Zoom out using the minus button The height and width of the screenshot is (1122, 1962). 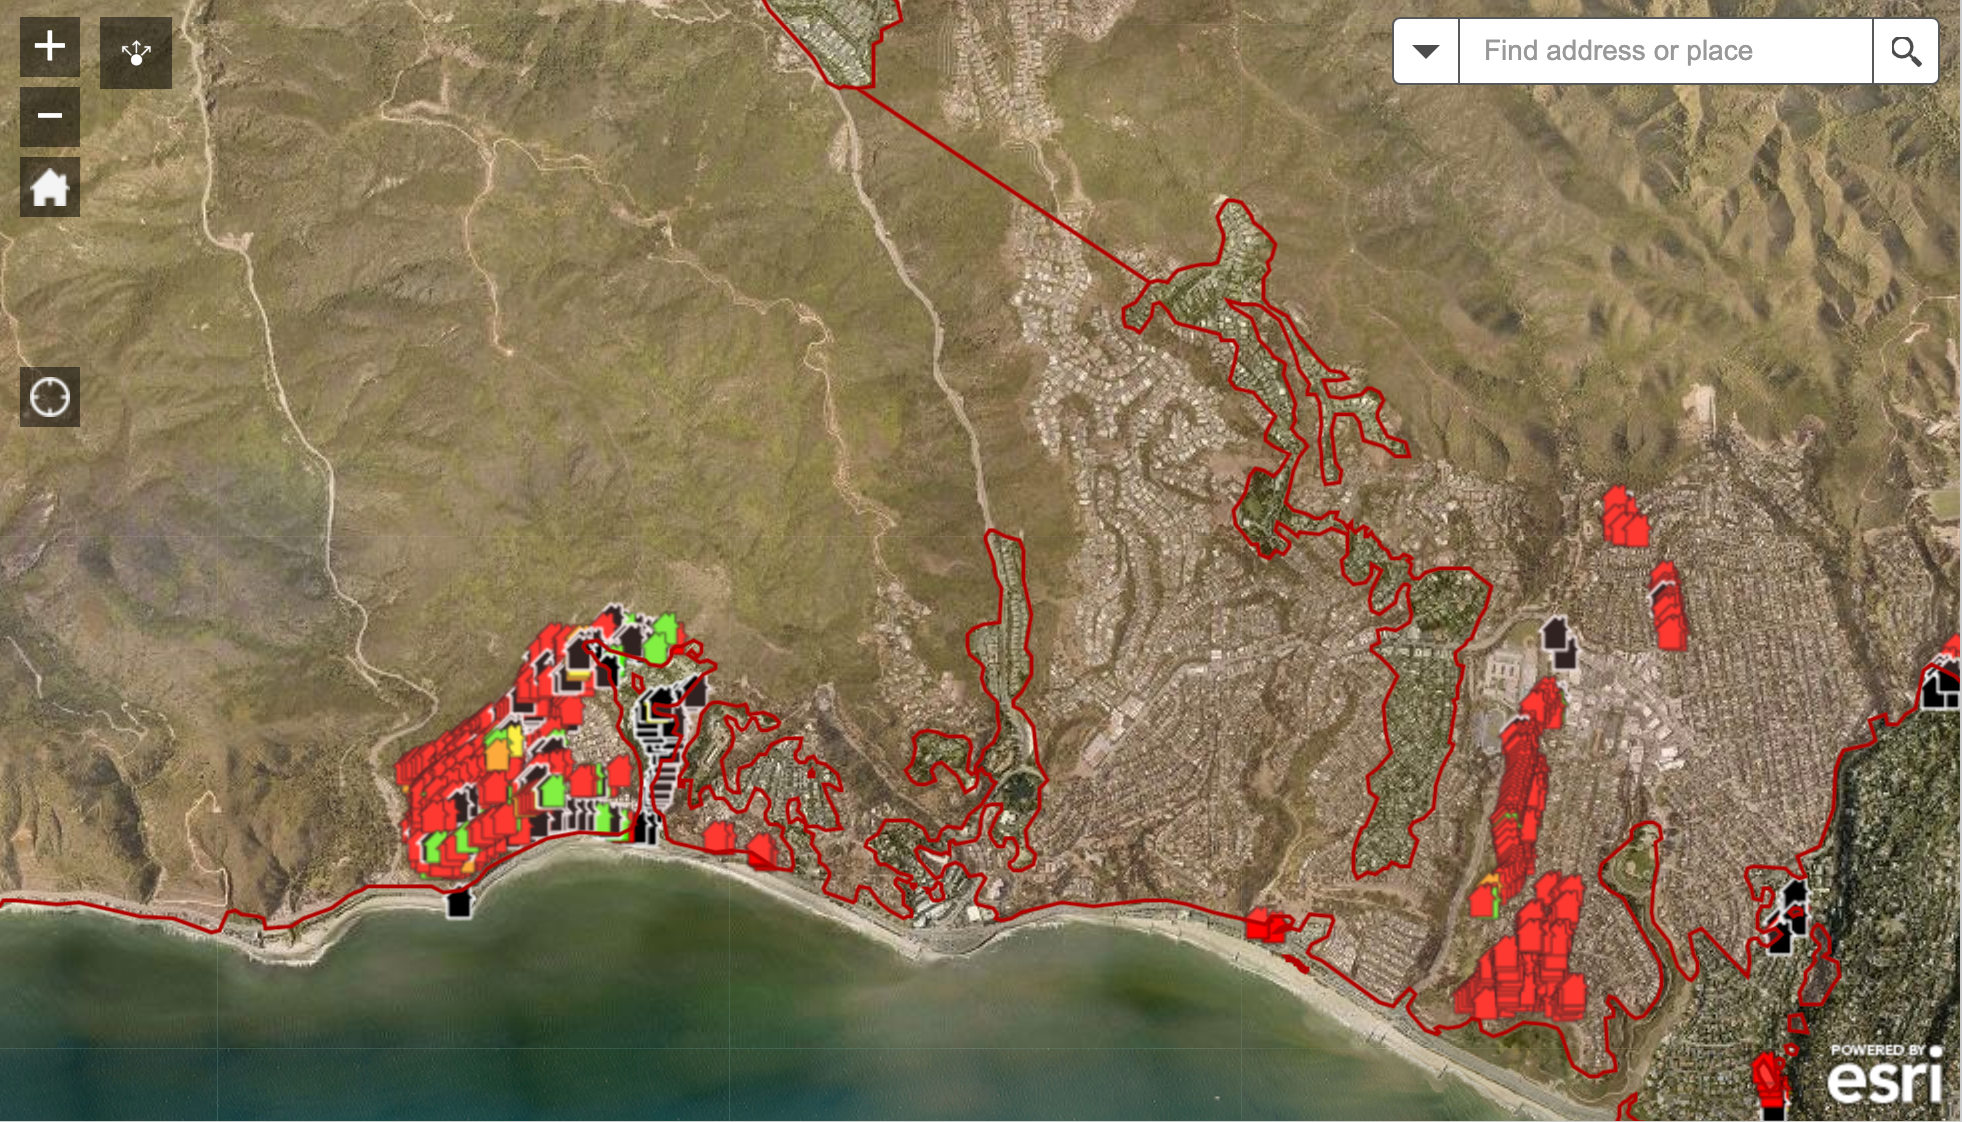tap(50, 116)
